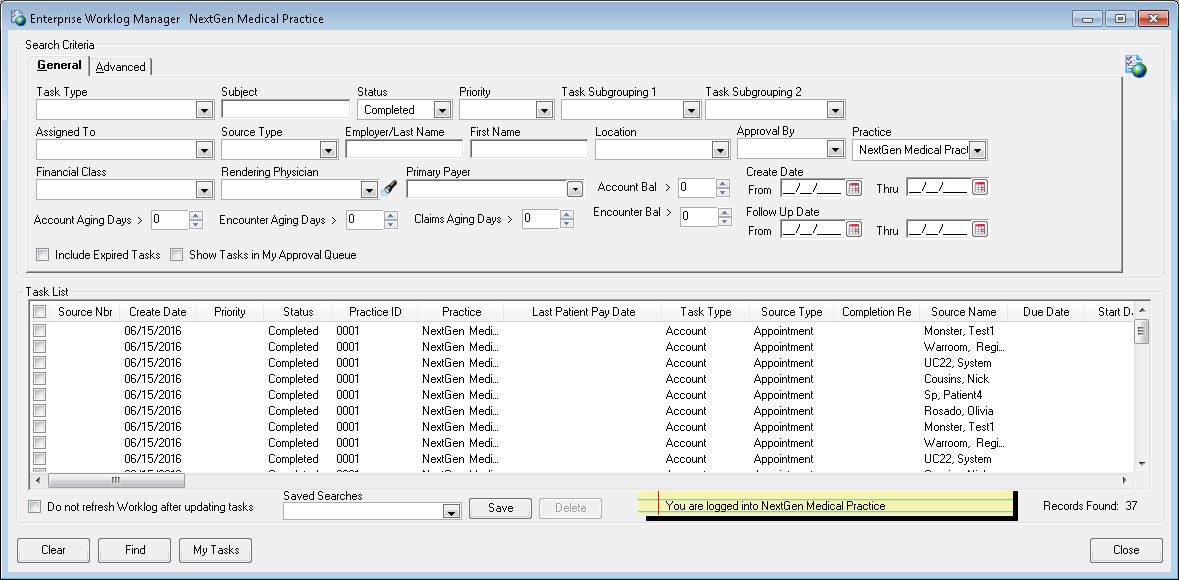Image resolution: width=1179 pixels, height=580 pixels.
Task: Tick the select-all checkbox in Task List header
Action: (40, 311)
